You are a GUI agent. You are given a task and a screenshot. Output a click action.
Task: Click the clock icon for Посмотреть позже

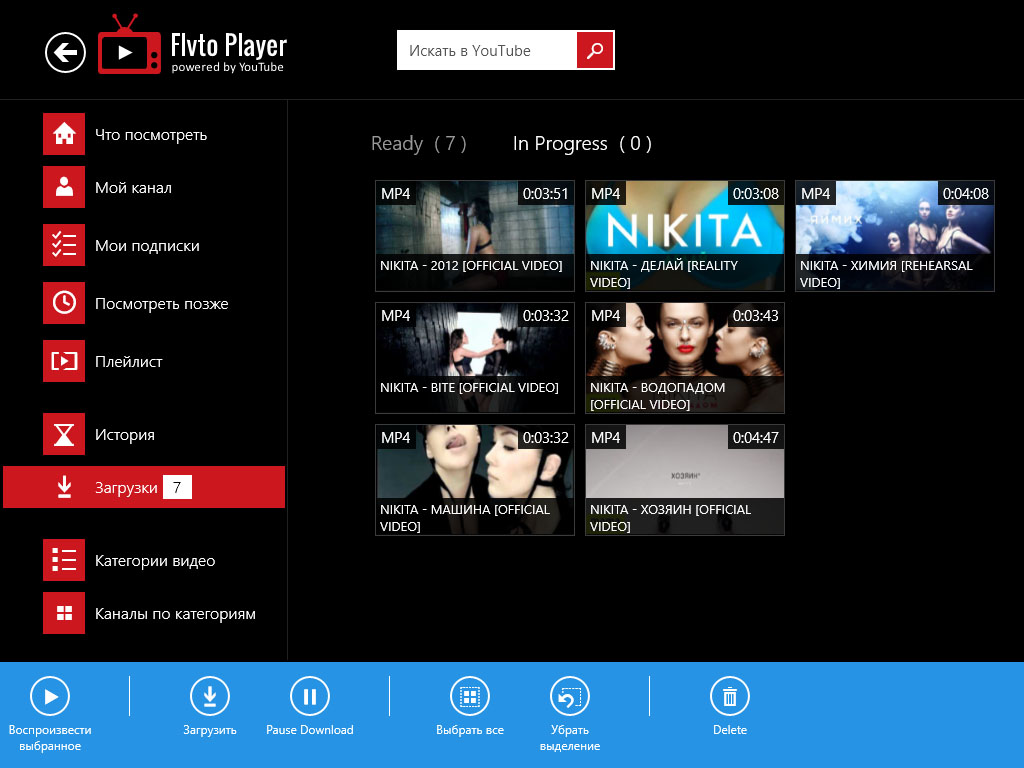pyautogui.click(x=64, y=303)
